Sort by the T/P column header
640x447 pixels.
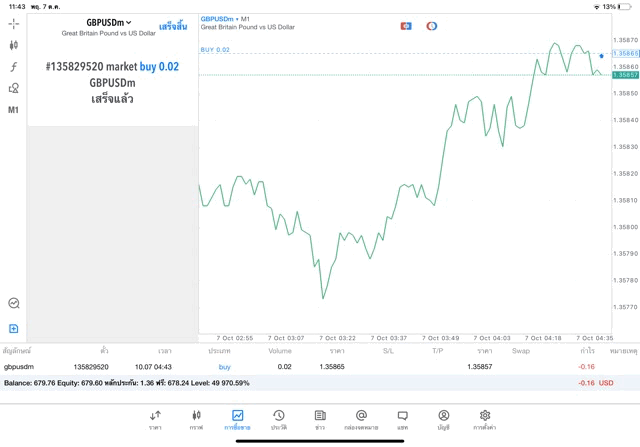pyautogui.click(x=438, y=351)
